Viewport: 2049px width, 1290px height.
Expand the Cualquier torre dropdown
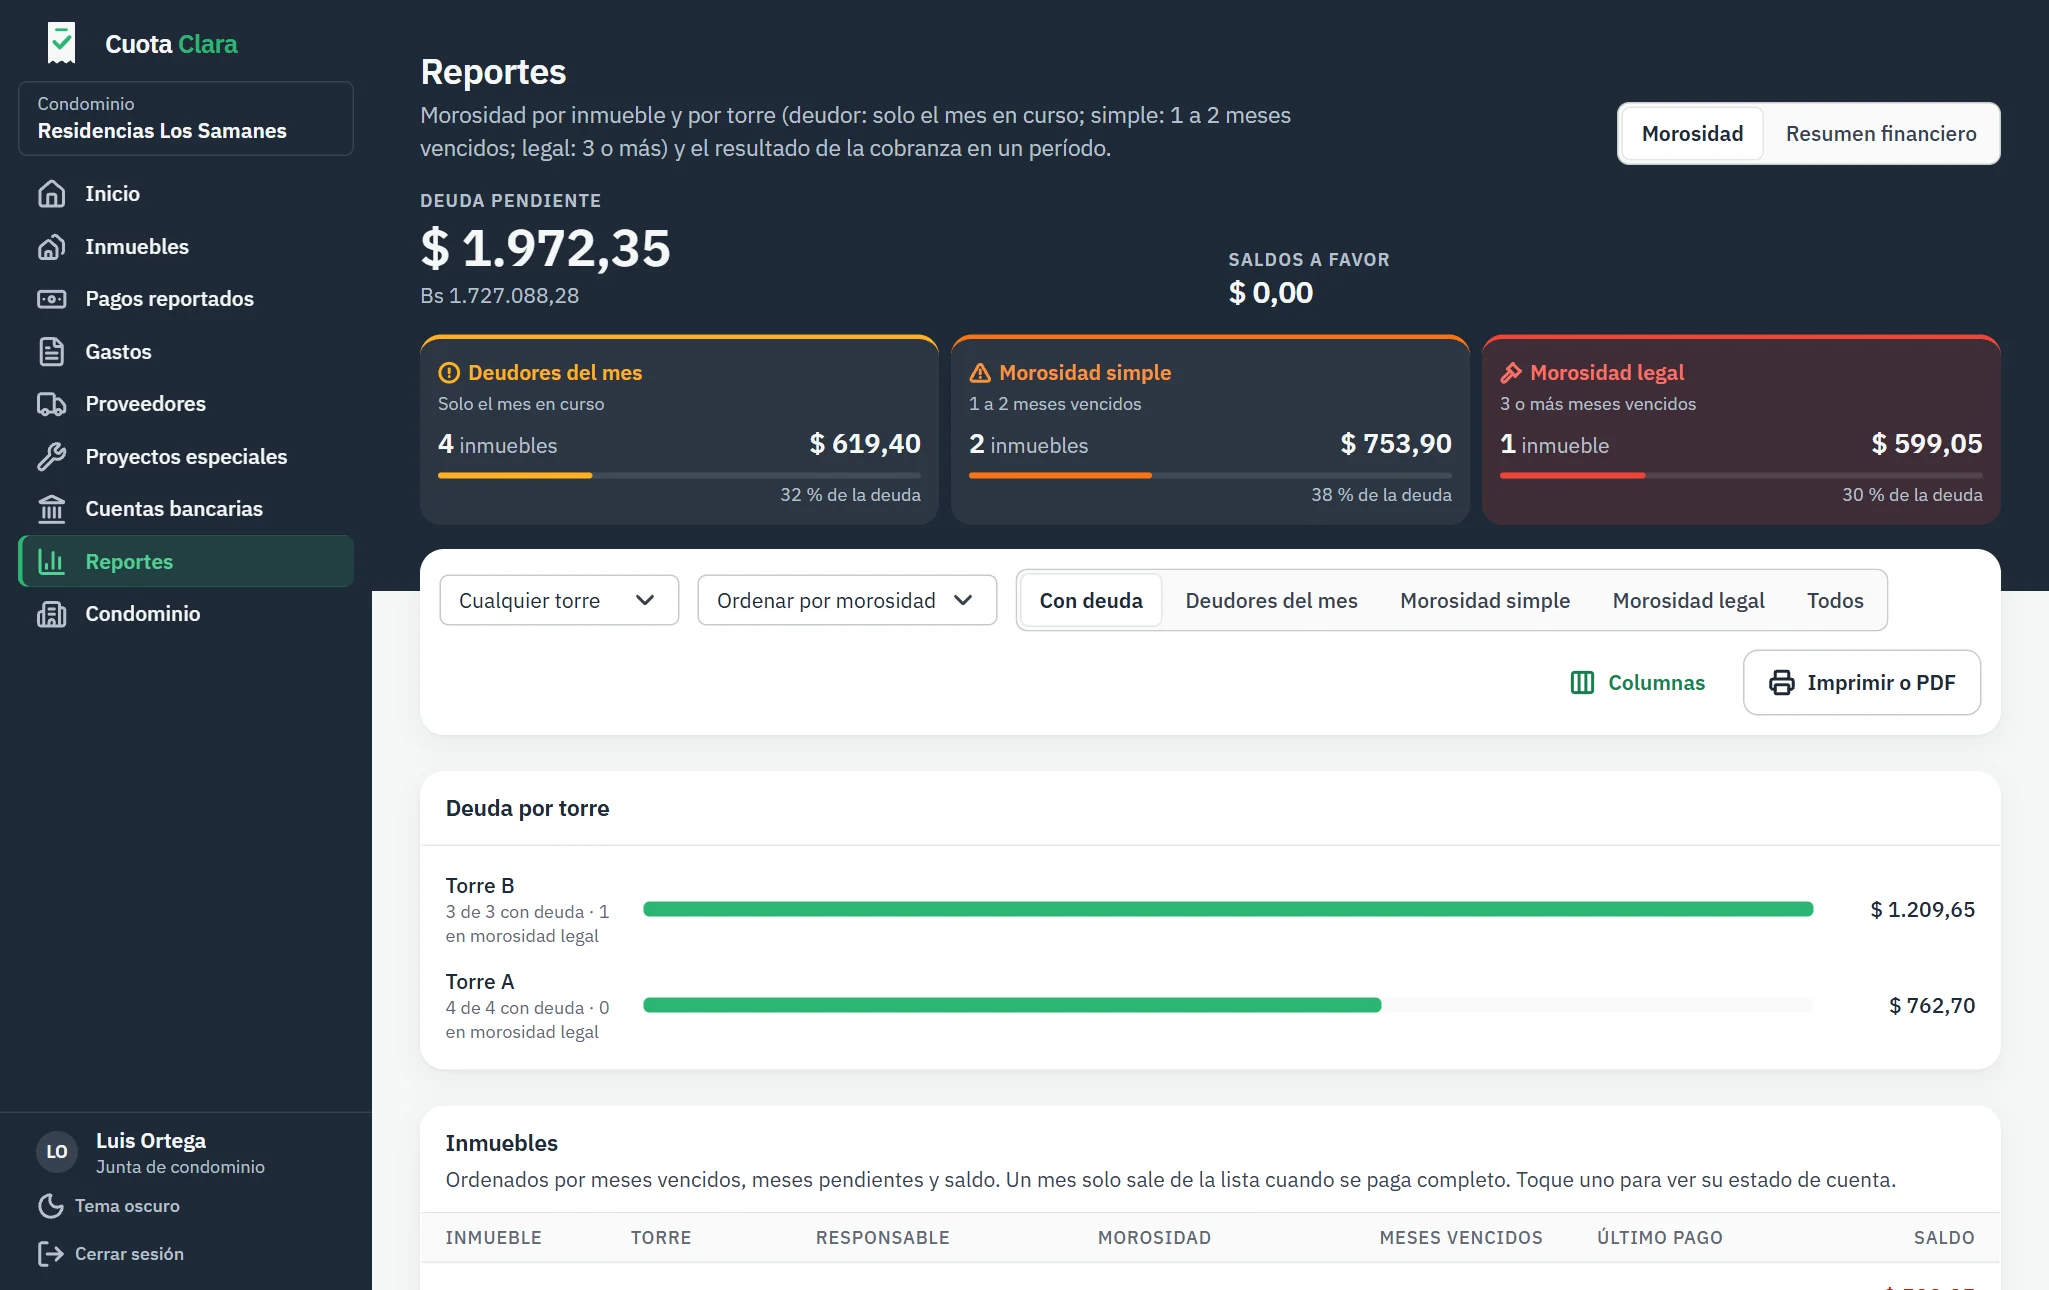coord(559,600)
